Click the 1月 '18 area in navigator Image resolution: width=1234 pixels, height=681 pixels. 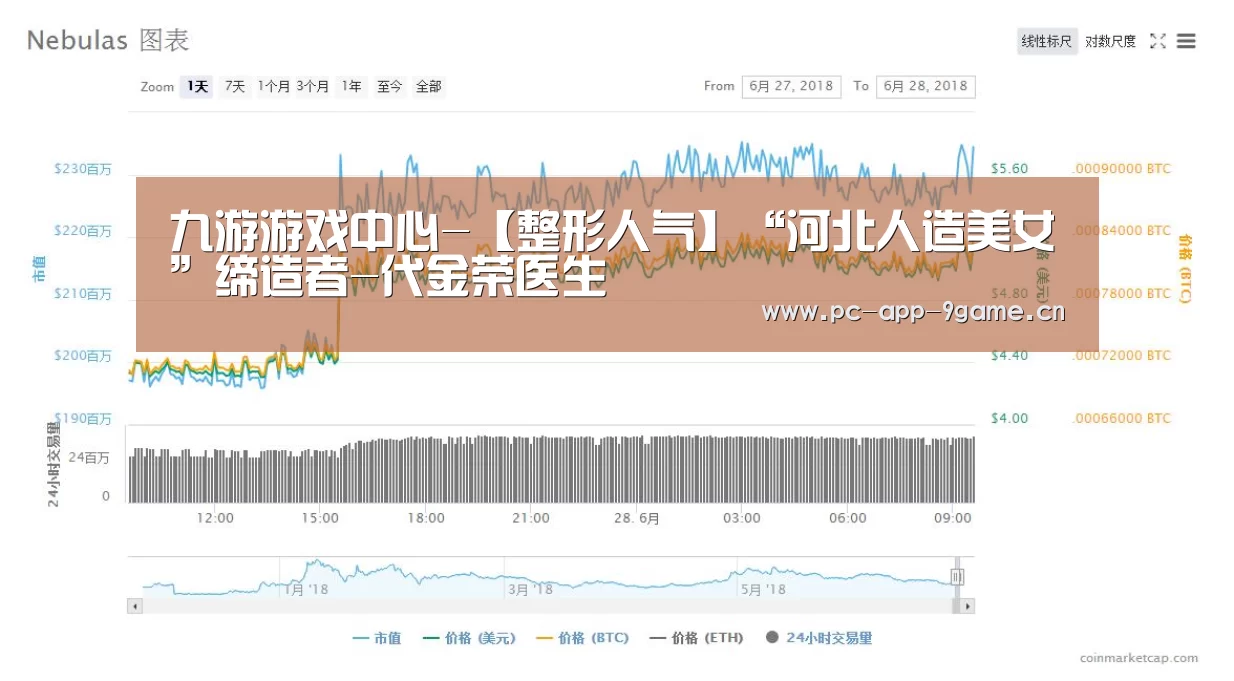pos(306,590)
